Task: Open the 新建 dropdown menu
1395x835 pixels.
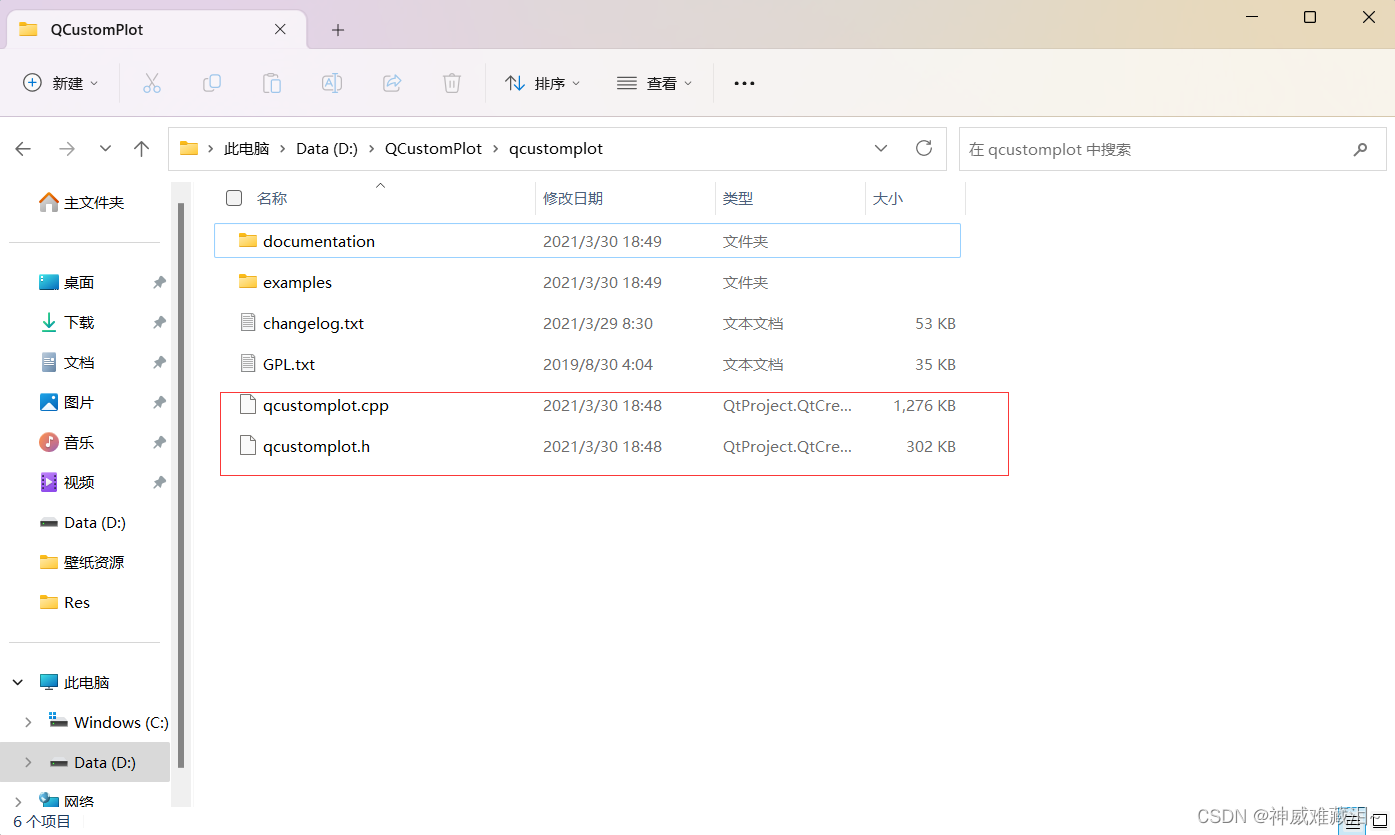Action: [61, 83]
